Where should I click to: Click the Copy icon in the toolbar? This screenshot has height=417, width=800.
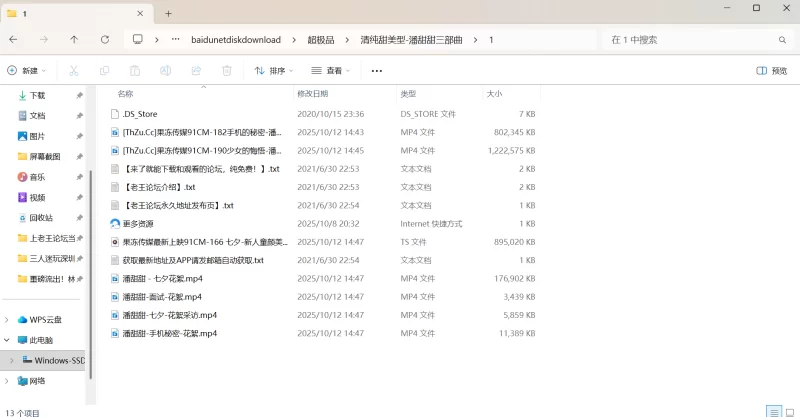(104, 71)
